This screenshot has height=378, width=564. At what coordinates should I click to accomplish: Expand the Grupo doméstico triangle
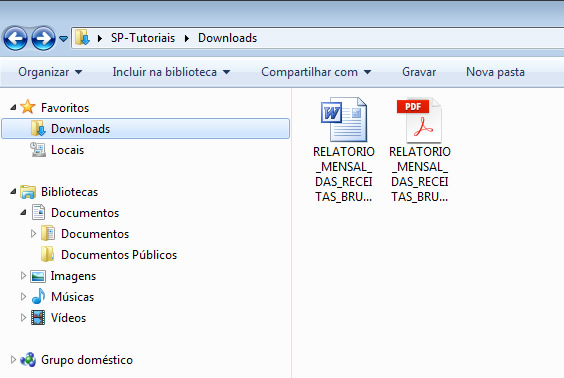[x=13, y=359]
